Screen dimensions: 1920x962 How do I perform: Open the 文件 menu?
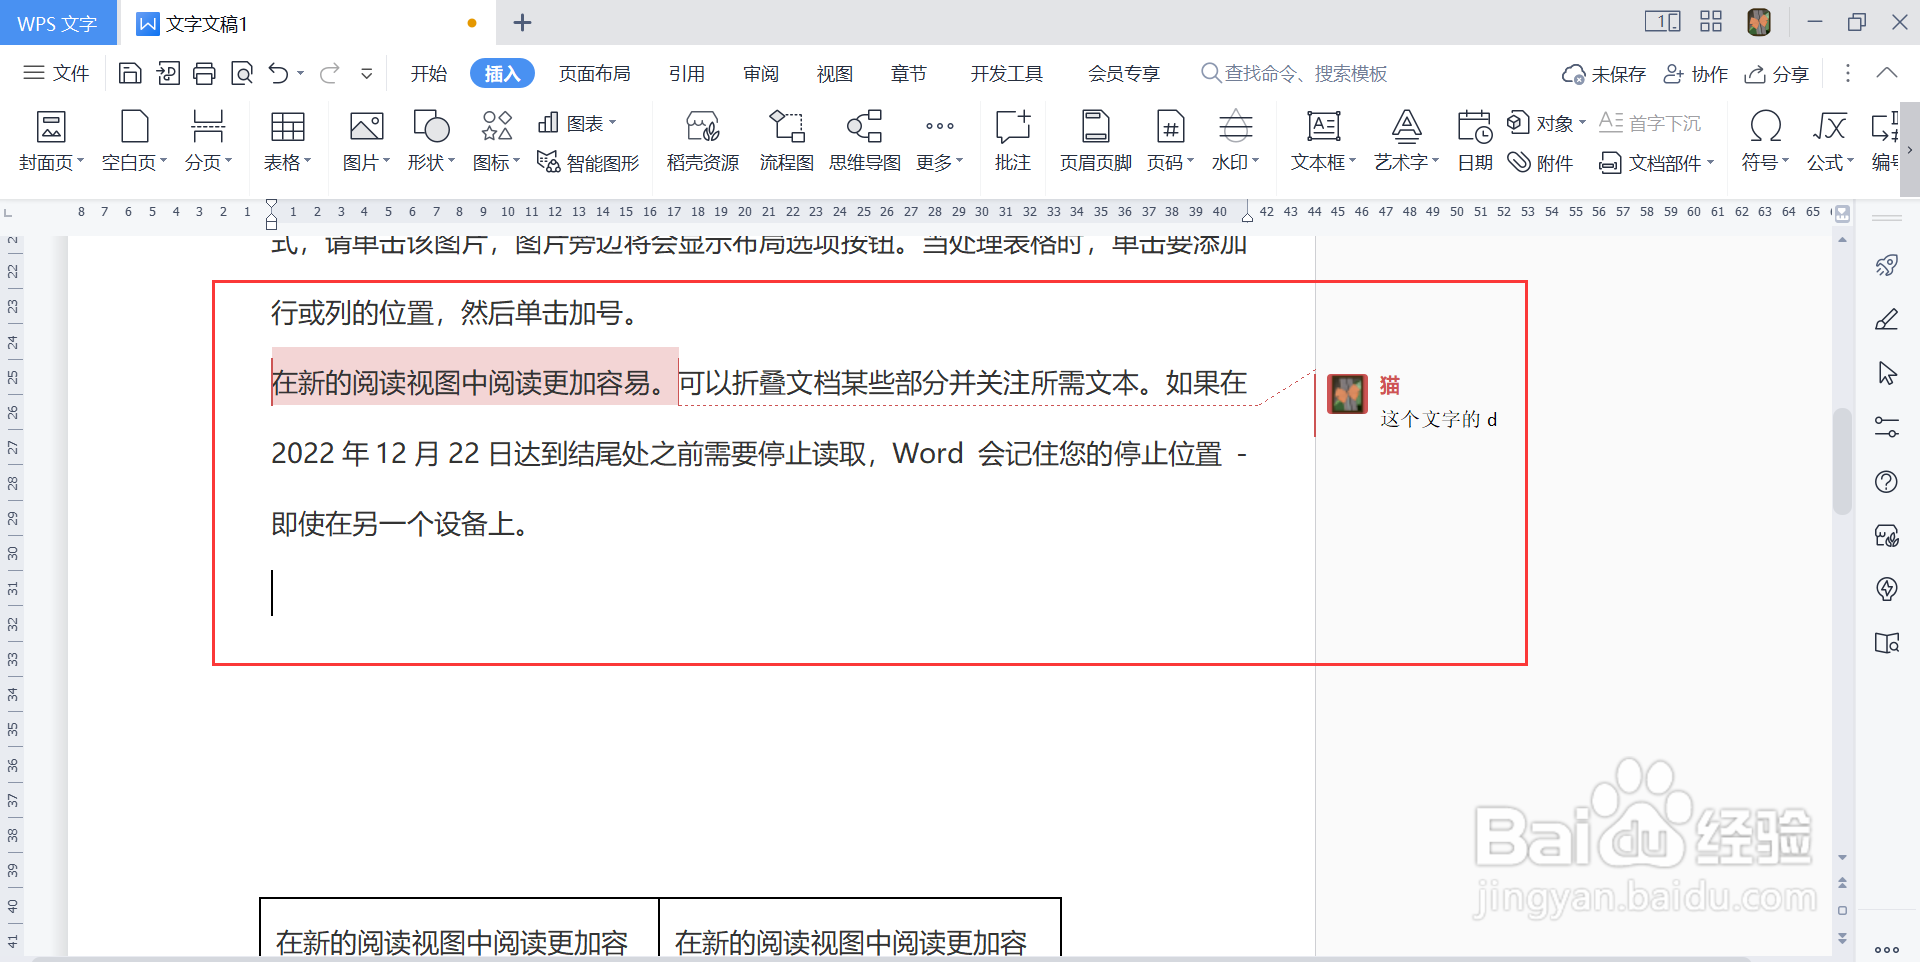point(56,73)
